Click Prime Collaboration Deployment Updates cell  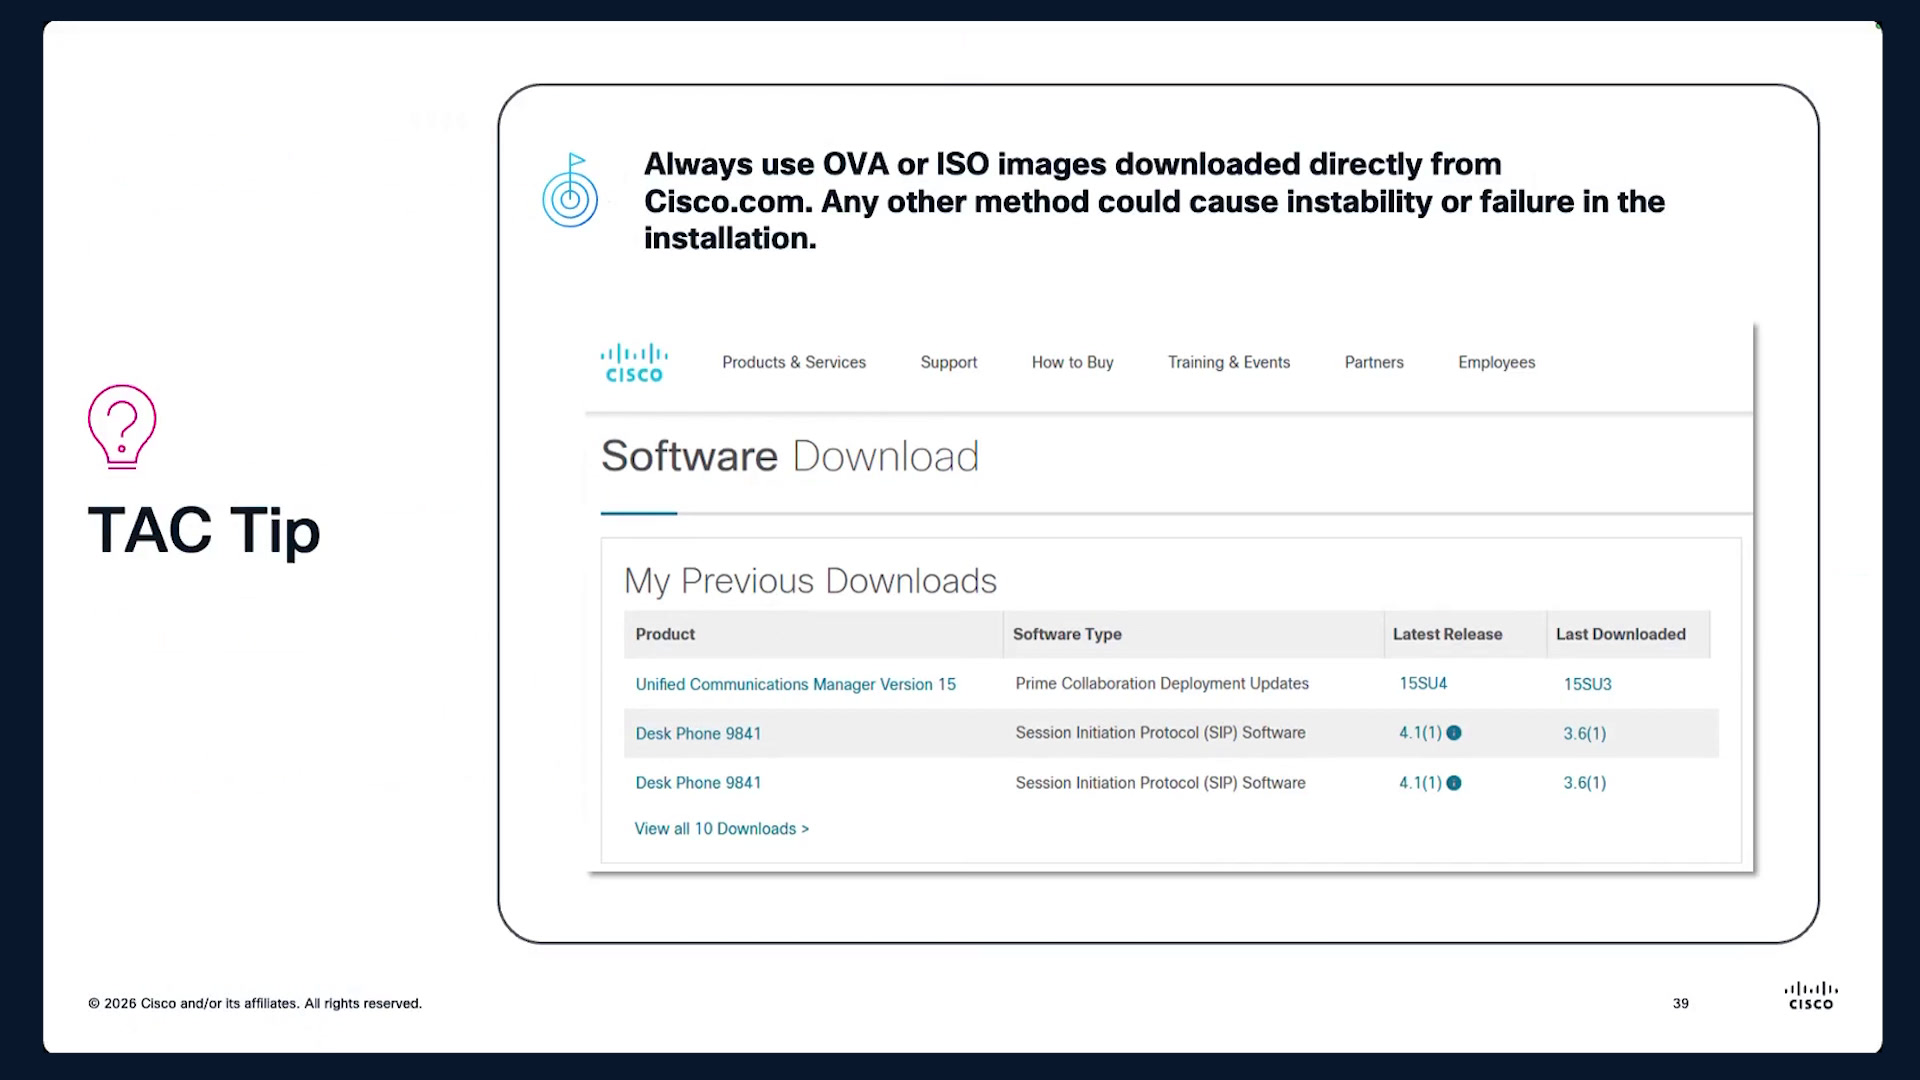[x=1162, y=684]
